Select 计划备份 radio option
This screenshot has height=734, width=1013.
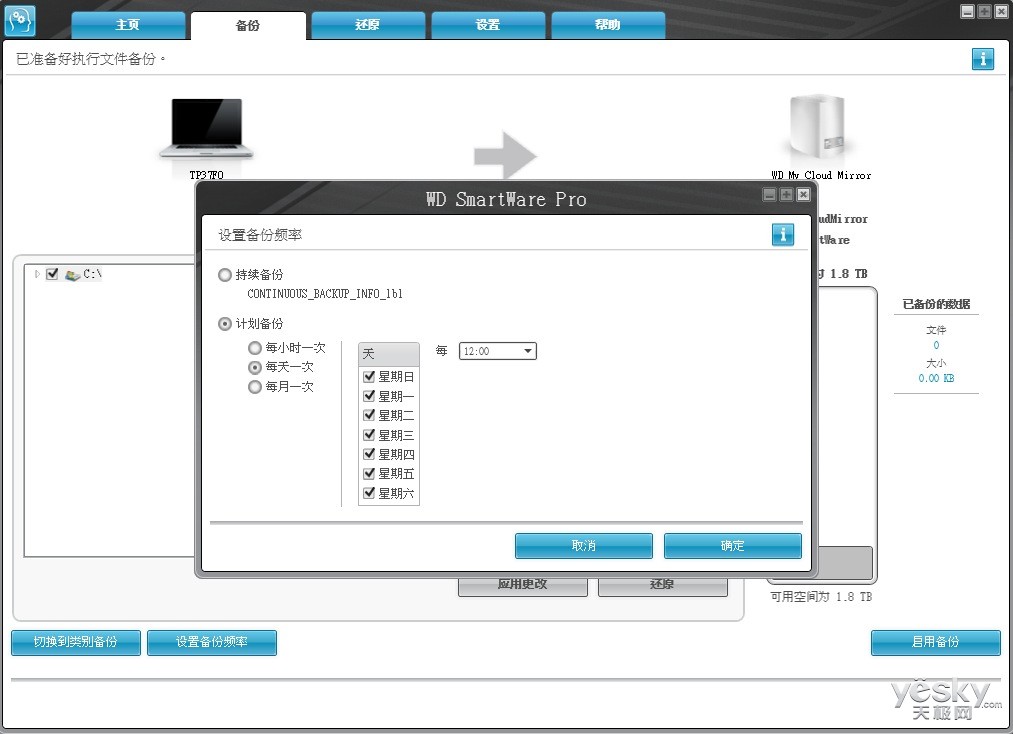(225, 324)
